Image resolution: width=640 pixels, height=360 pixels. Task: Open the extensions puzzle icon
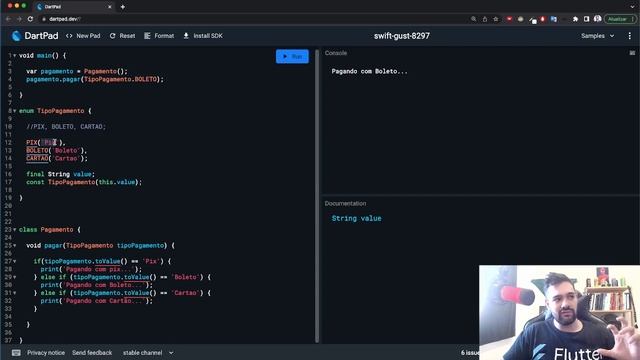pyautogui.click(x=576, y=19)
